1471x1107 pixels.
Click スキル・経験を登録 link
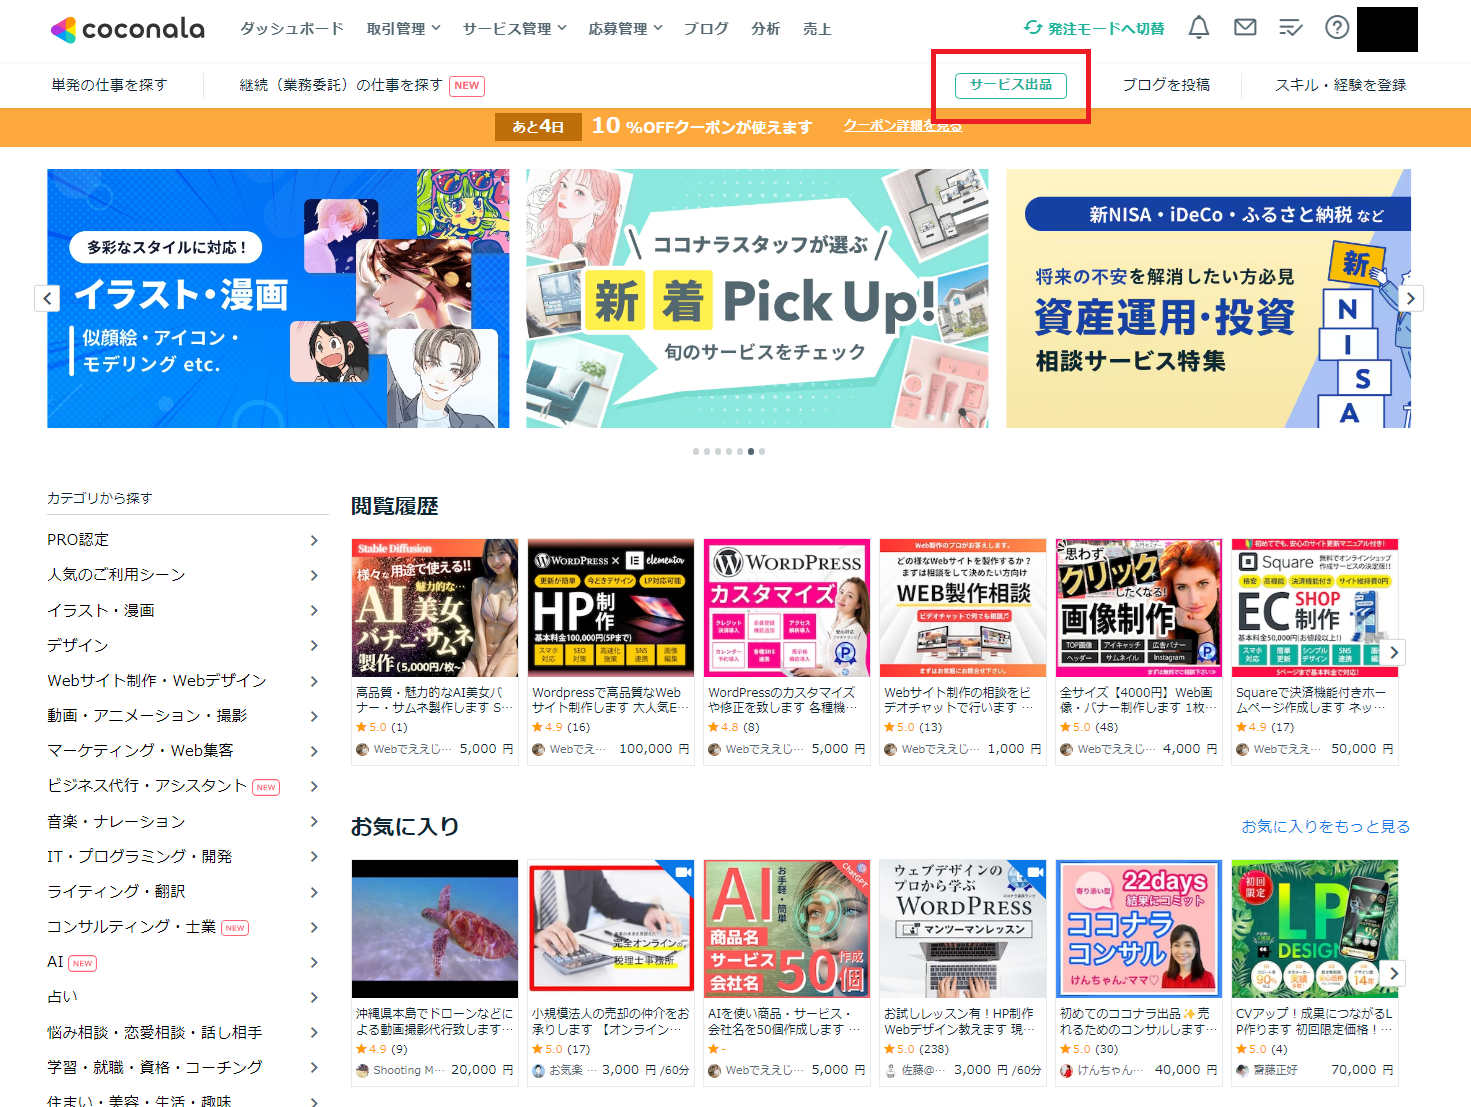point(1340,85)
